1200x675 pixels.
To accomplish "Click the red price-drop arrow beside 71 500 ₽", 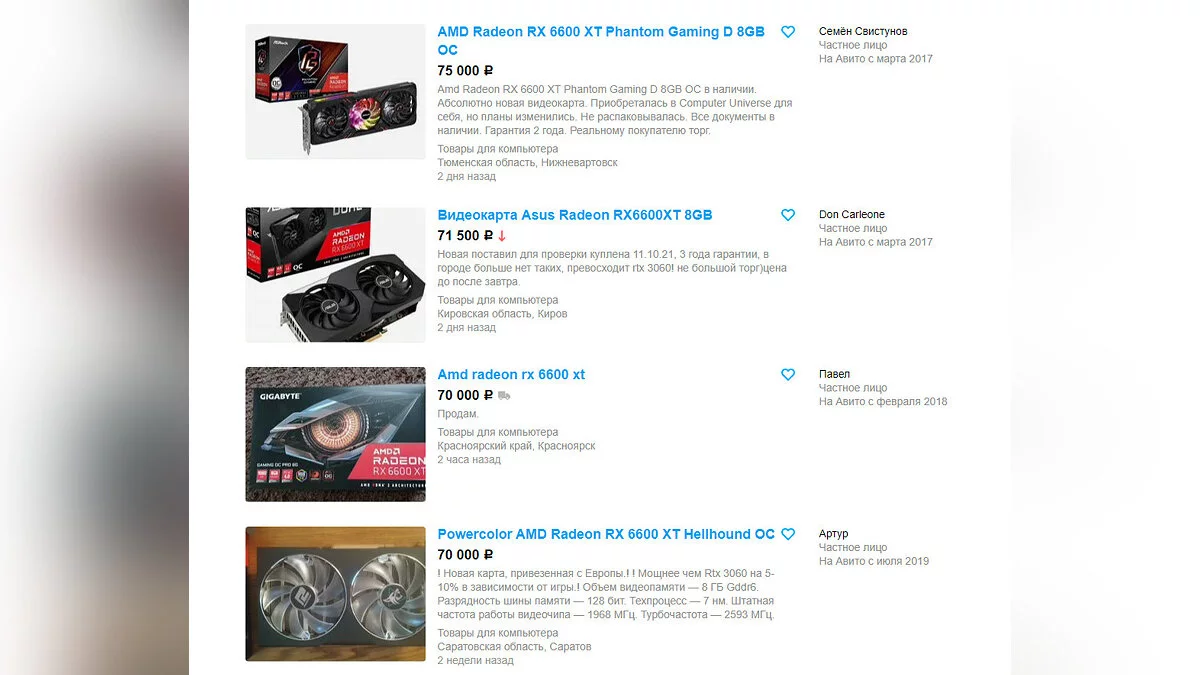I will [502, 236].
